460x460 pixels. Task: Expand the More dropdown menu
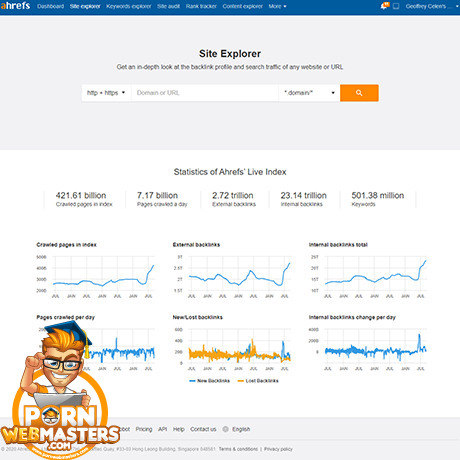(x=277, y=6)
